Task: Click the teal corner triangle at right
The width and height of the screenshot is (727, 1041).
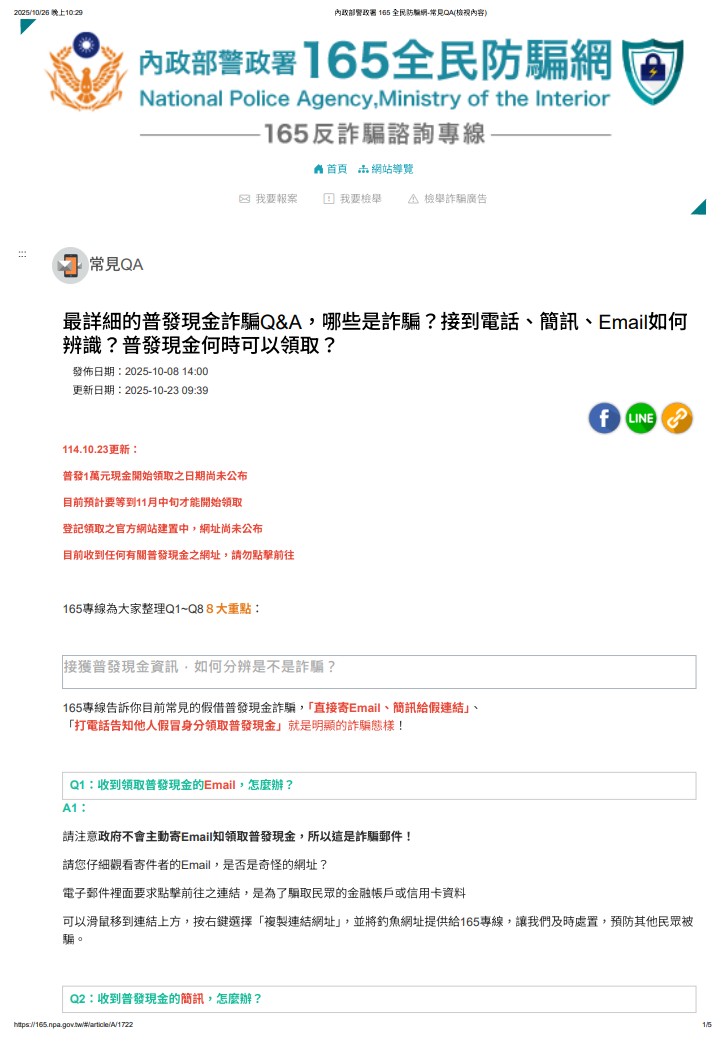Action: (x=700, y=207)
